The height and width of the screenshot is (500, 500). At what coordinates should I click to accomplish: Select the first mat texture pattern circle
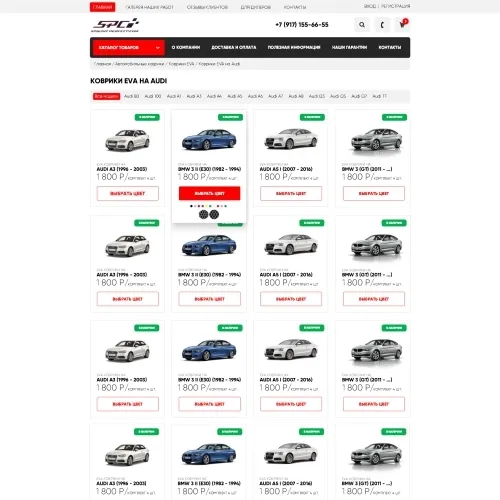point(203,214)
